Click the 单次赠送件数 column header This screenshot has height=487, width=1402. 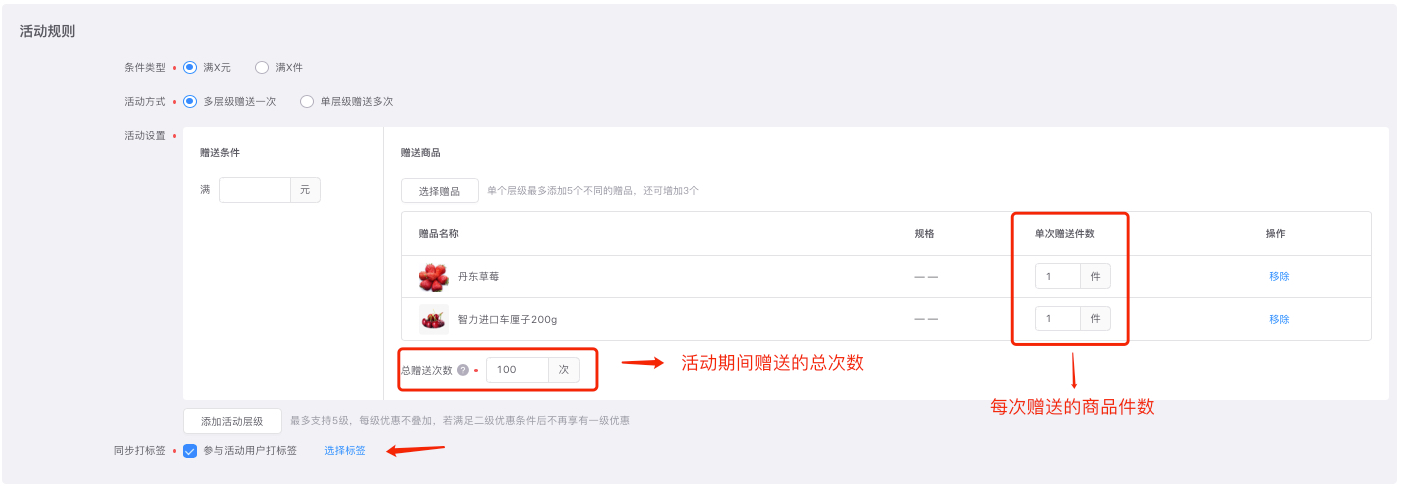pyautogui.click(x=1069, y=233)
